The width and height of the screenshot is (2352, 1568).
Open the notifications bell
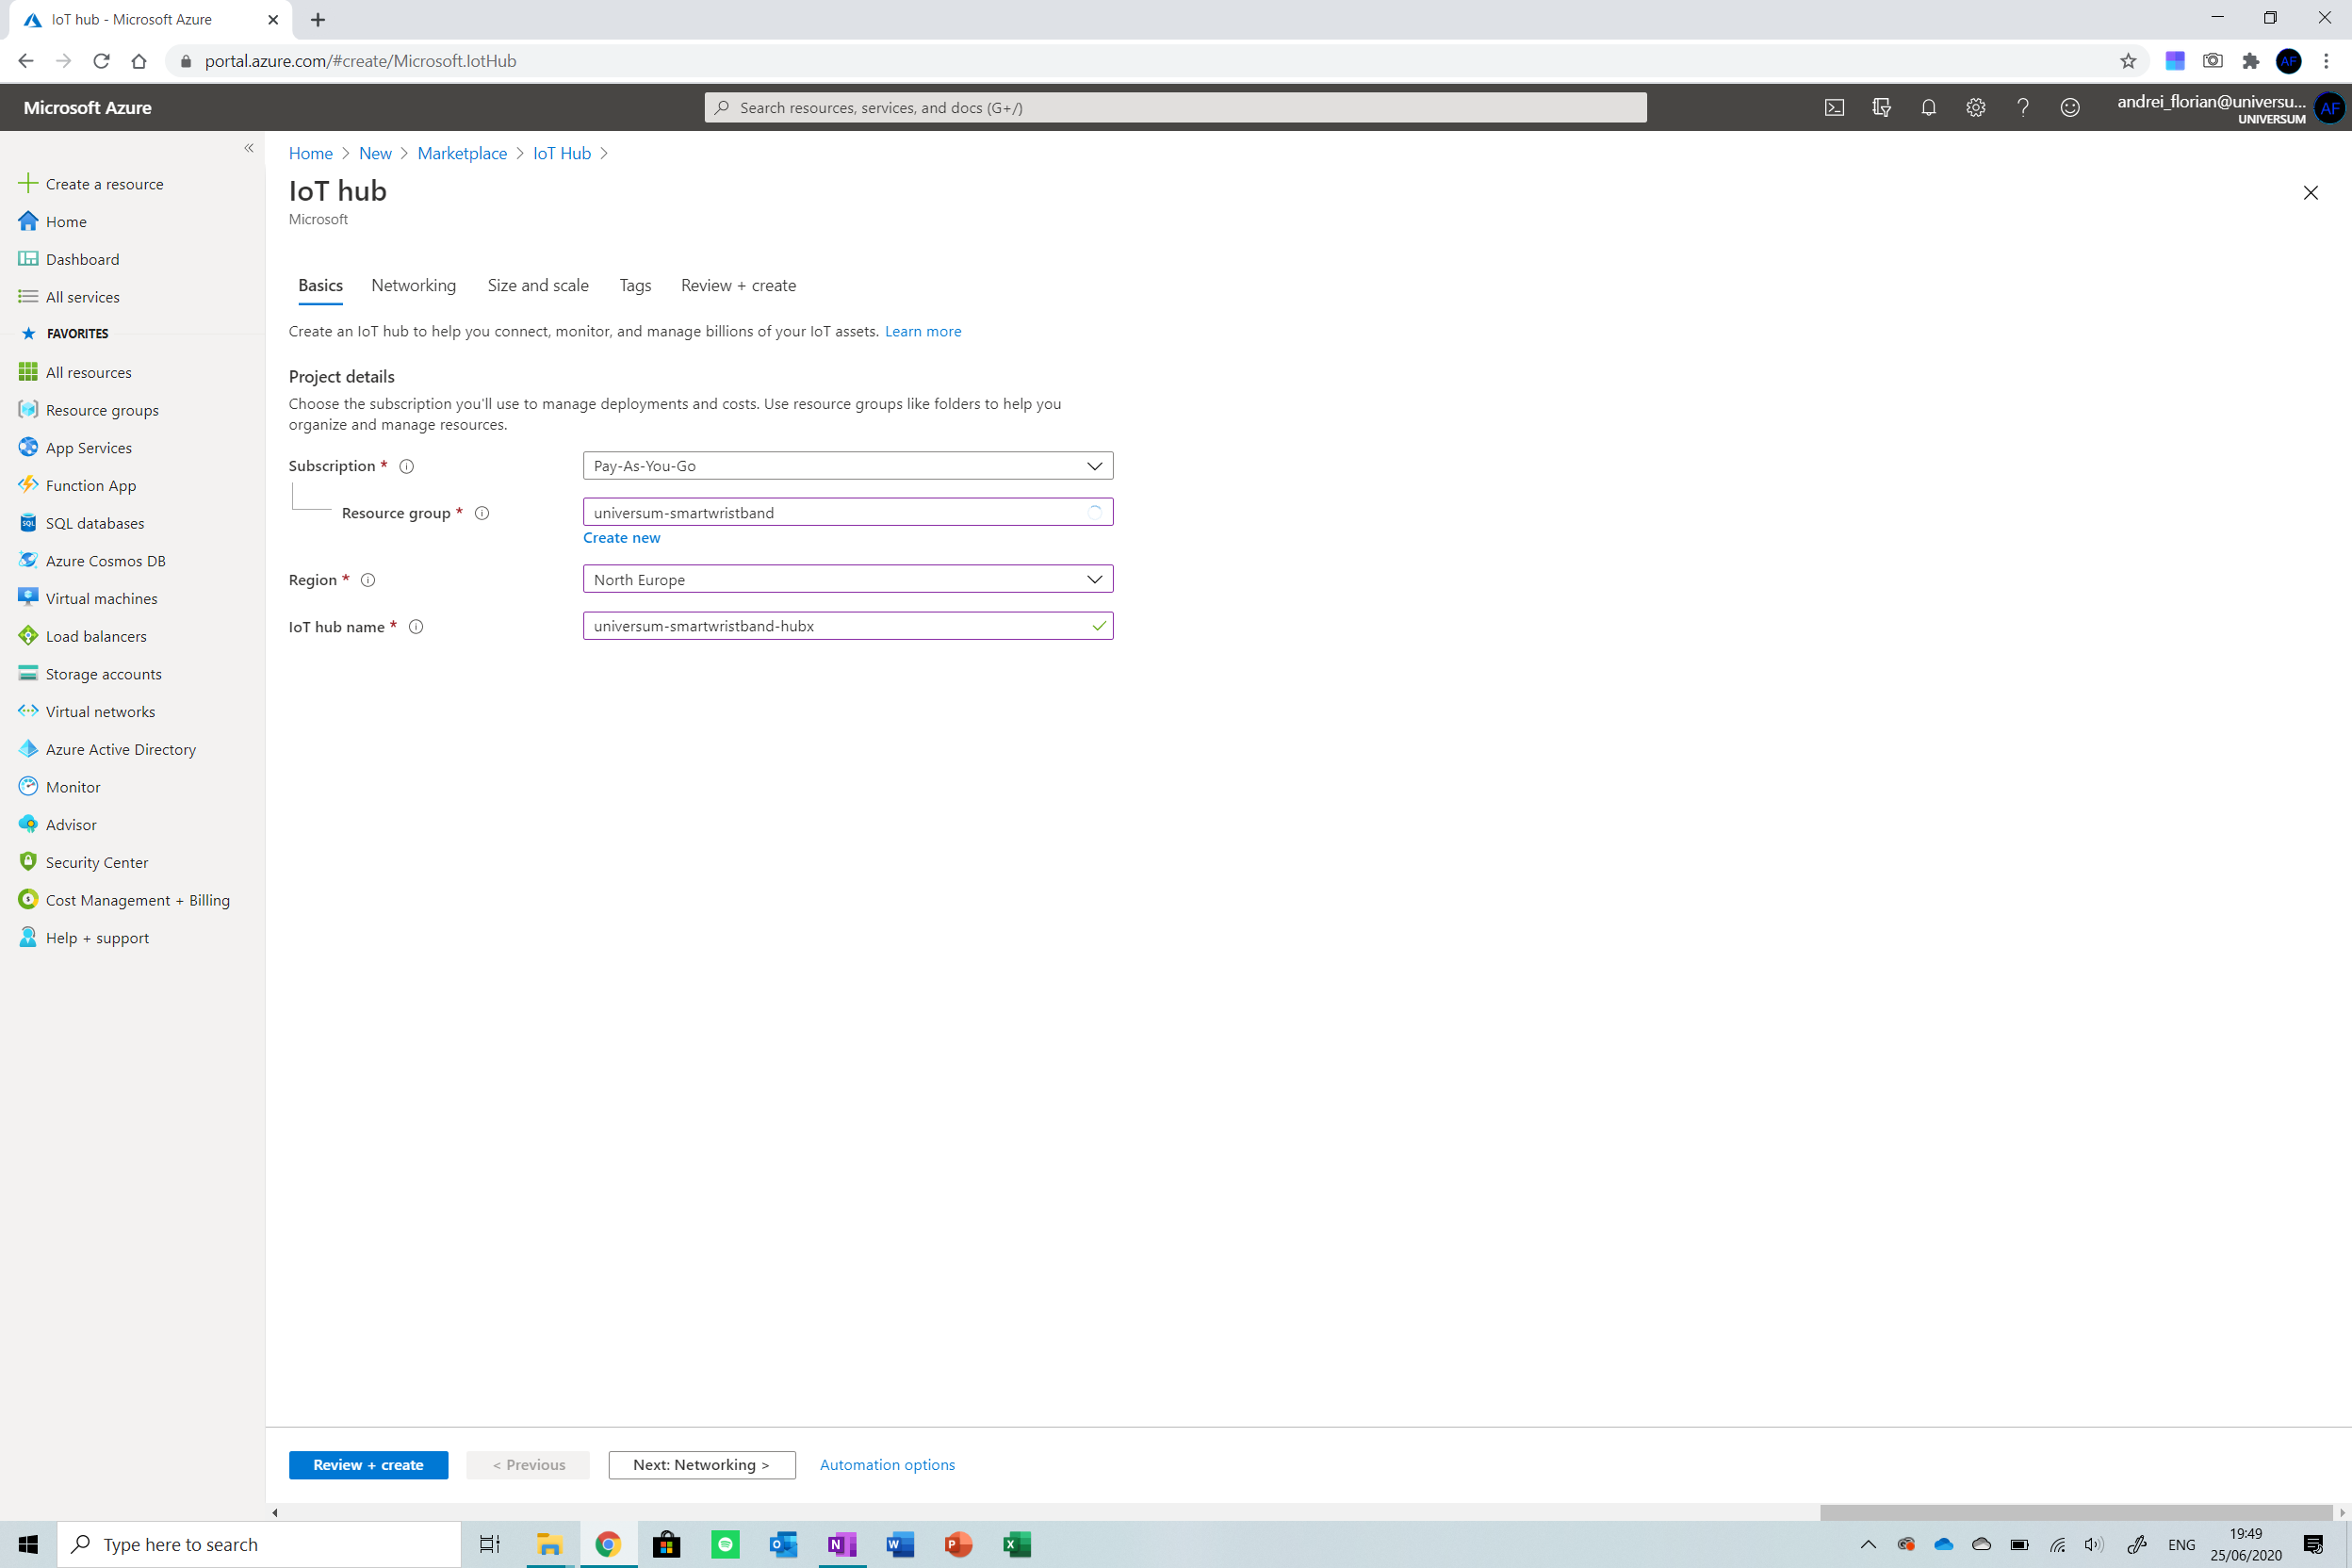pos(1928,108)
